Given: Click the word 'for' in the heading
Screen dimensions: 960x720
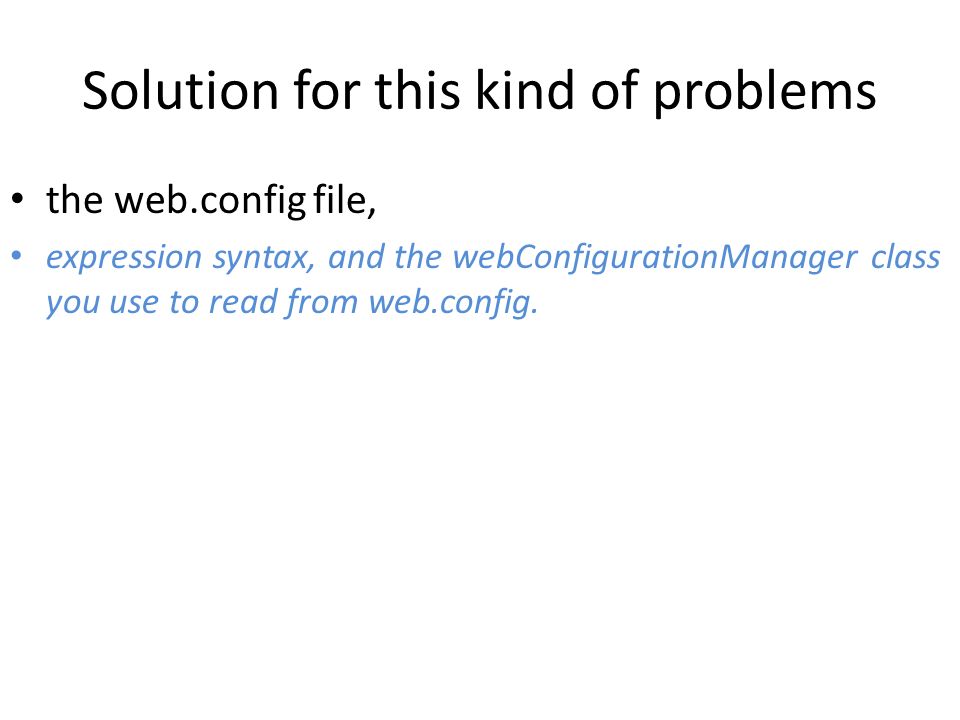Looking at the screenshot, I should point(327,89).
